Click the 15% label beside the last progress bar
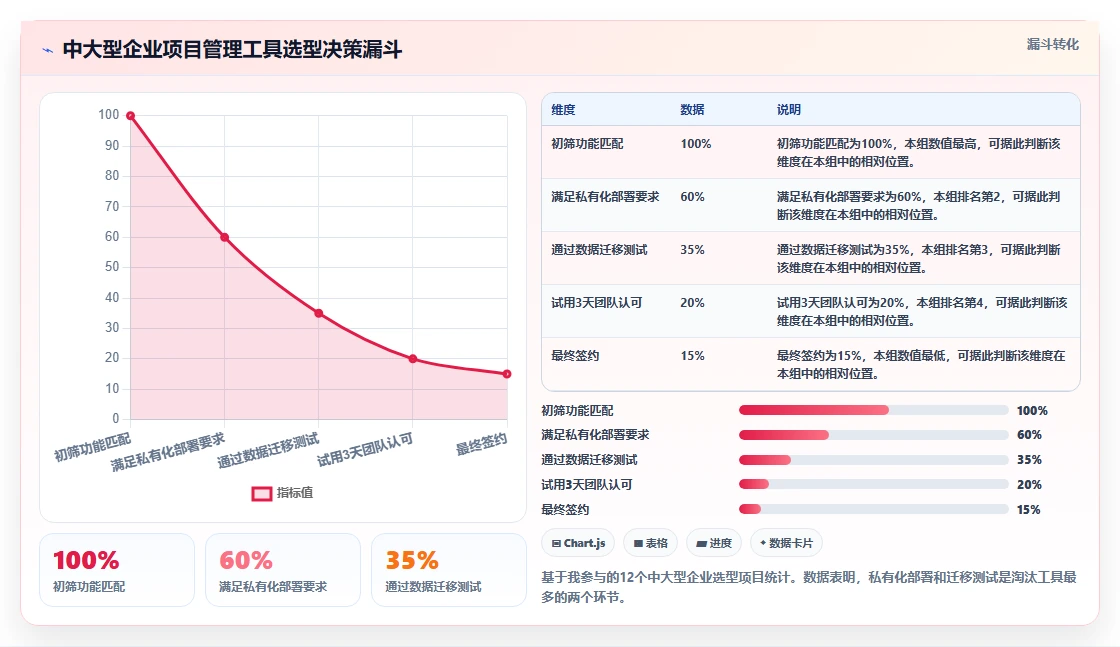Image resolution: width=1120 pixels, height=647 pixels. click(x=1029, y=510)
